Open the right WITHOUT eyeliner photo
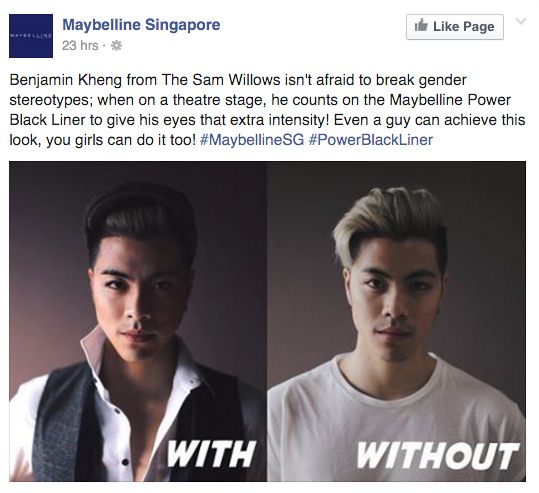539x493 pixels. click(x=397, y=321)
